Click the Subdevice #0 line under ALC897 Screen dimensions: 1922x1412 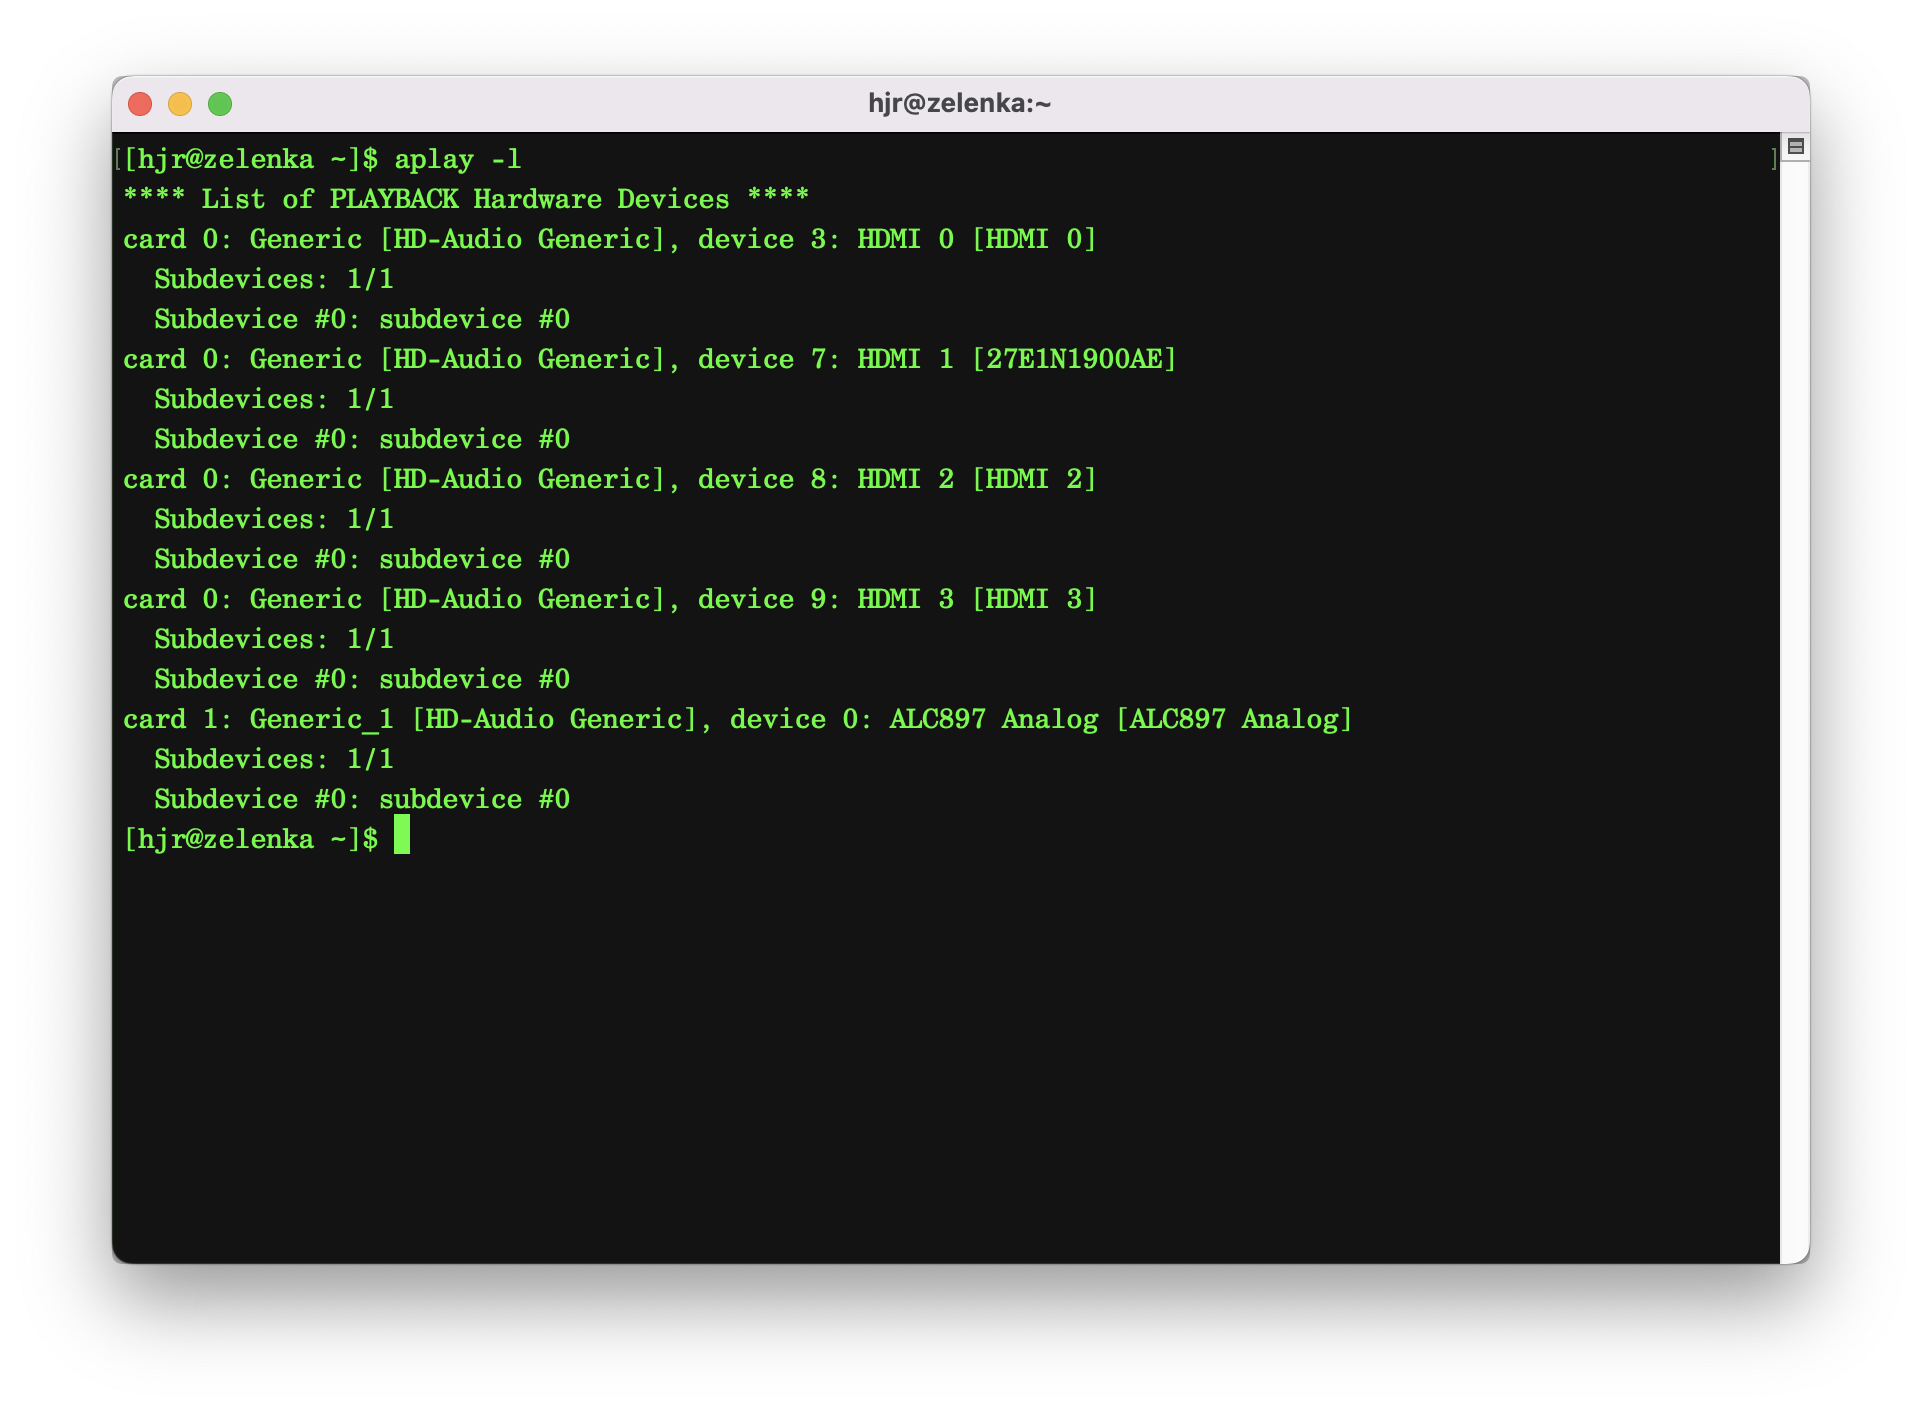[x=362, y=798]
